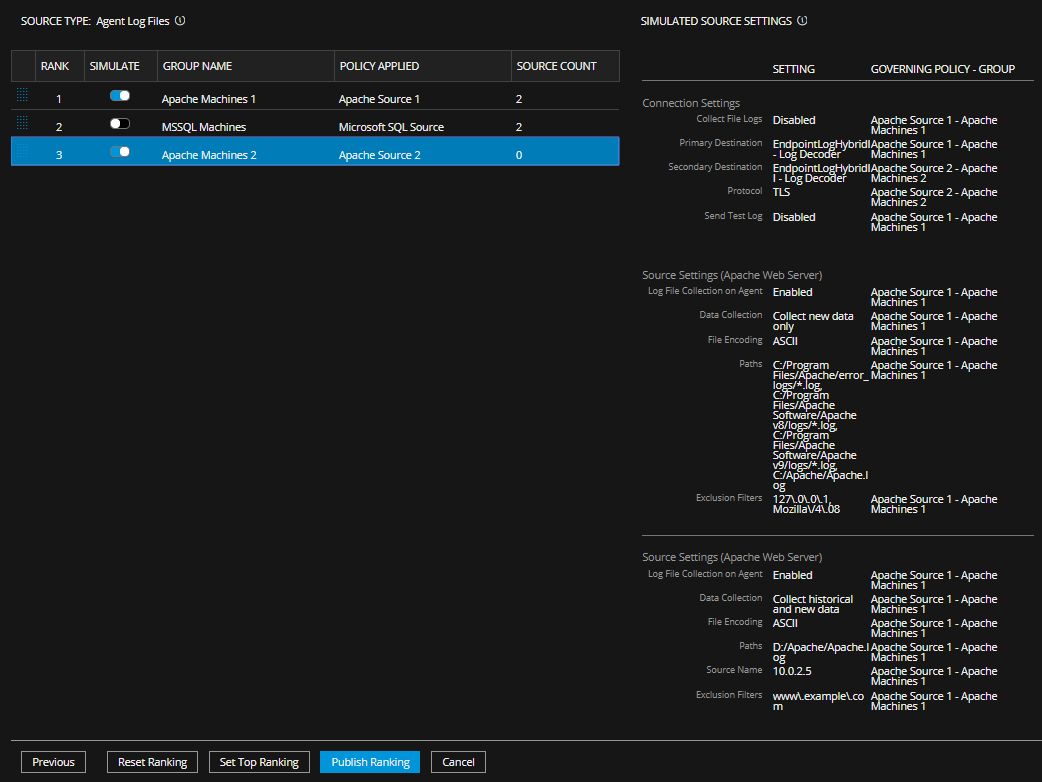The image size is (1042, 782).
Task: Click drag handle for Apache Machines 2 row
Action: tap(22, 152)
